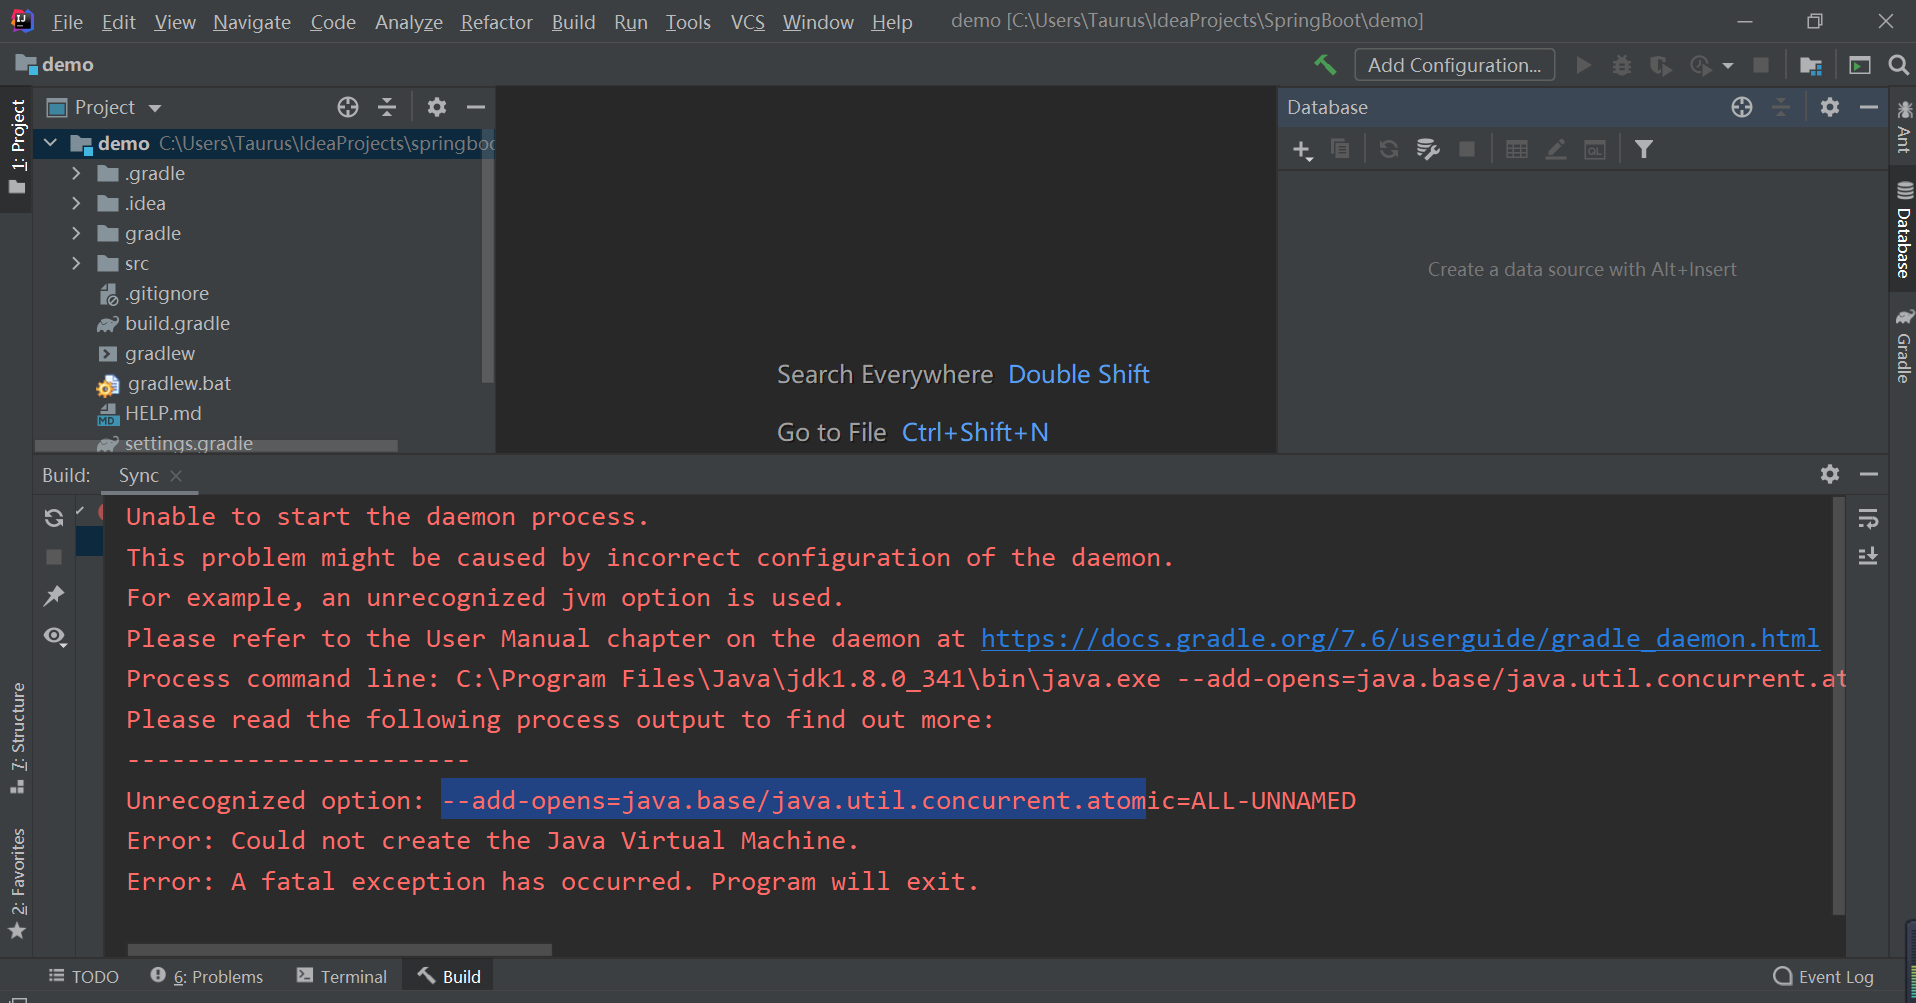Click the Data Source Properties icon in Database toolbar
The image size is (1916, 1003).
coord(1428,150)
